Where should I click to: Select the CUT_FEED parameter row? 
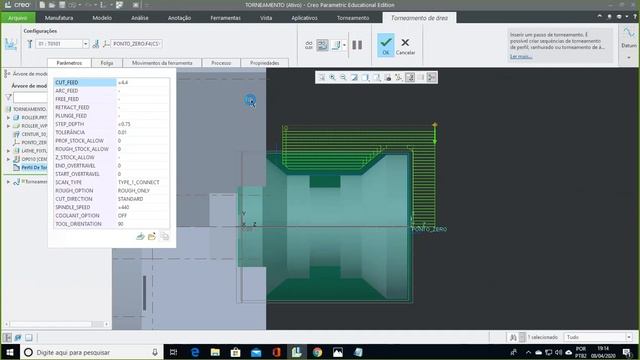pyautogui.click(x=112, y=82)
